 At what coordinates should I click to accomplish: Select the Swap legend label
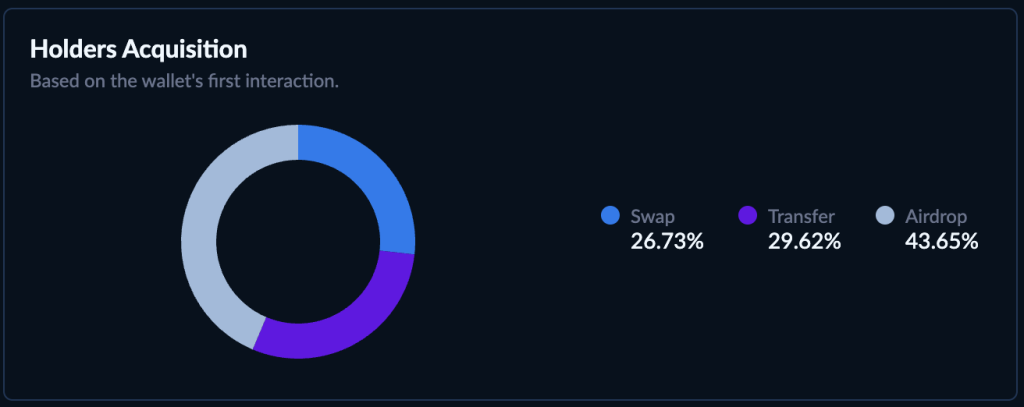click(652, 216)
